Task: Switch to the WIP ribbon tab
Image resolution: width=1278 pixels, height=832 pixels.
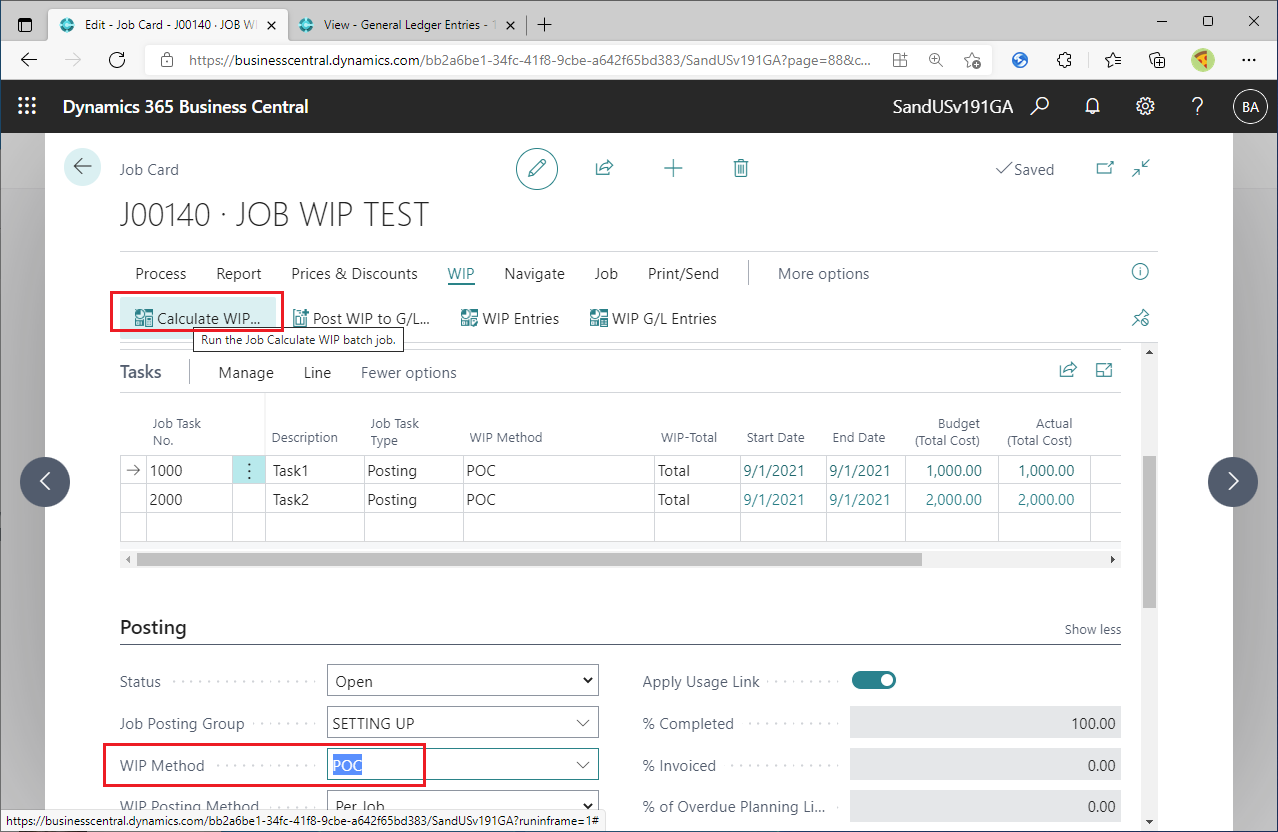Action: click(460, 273)
